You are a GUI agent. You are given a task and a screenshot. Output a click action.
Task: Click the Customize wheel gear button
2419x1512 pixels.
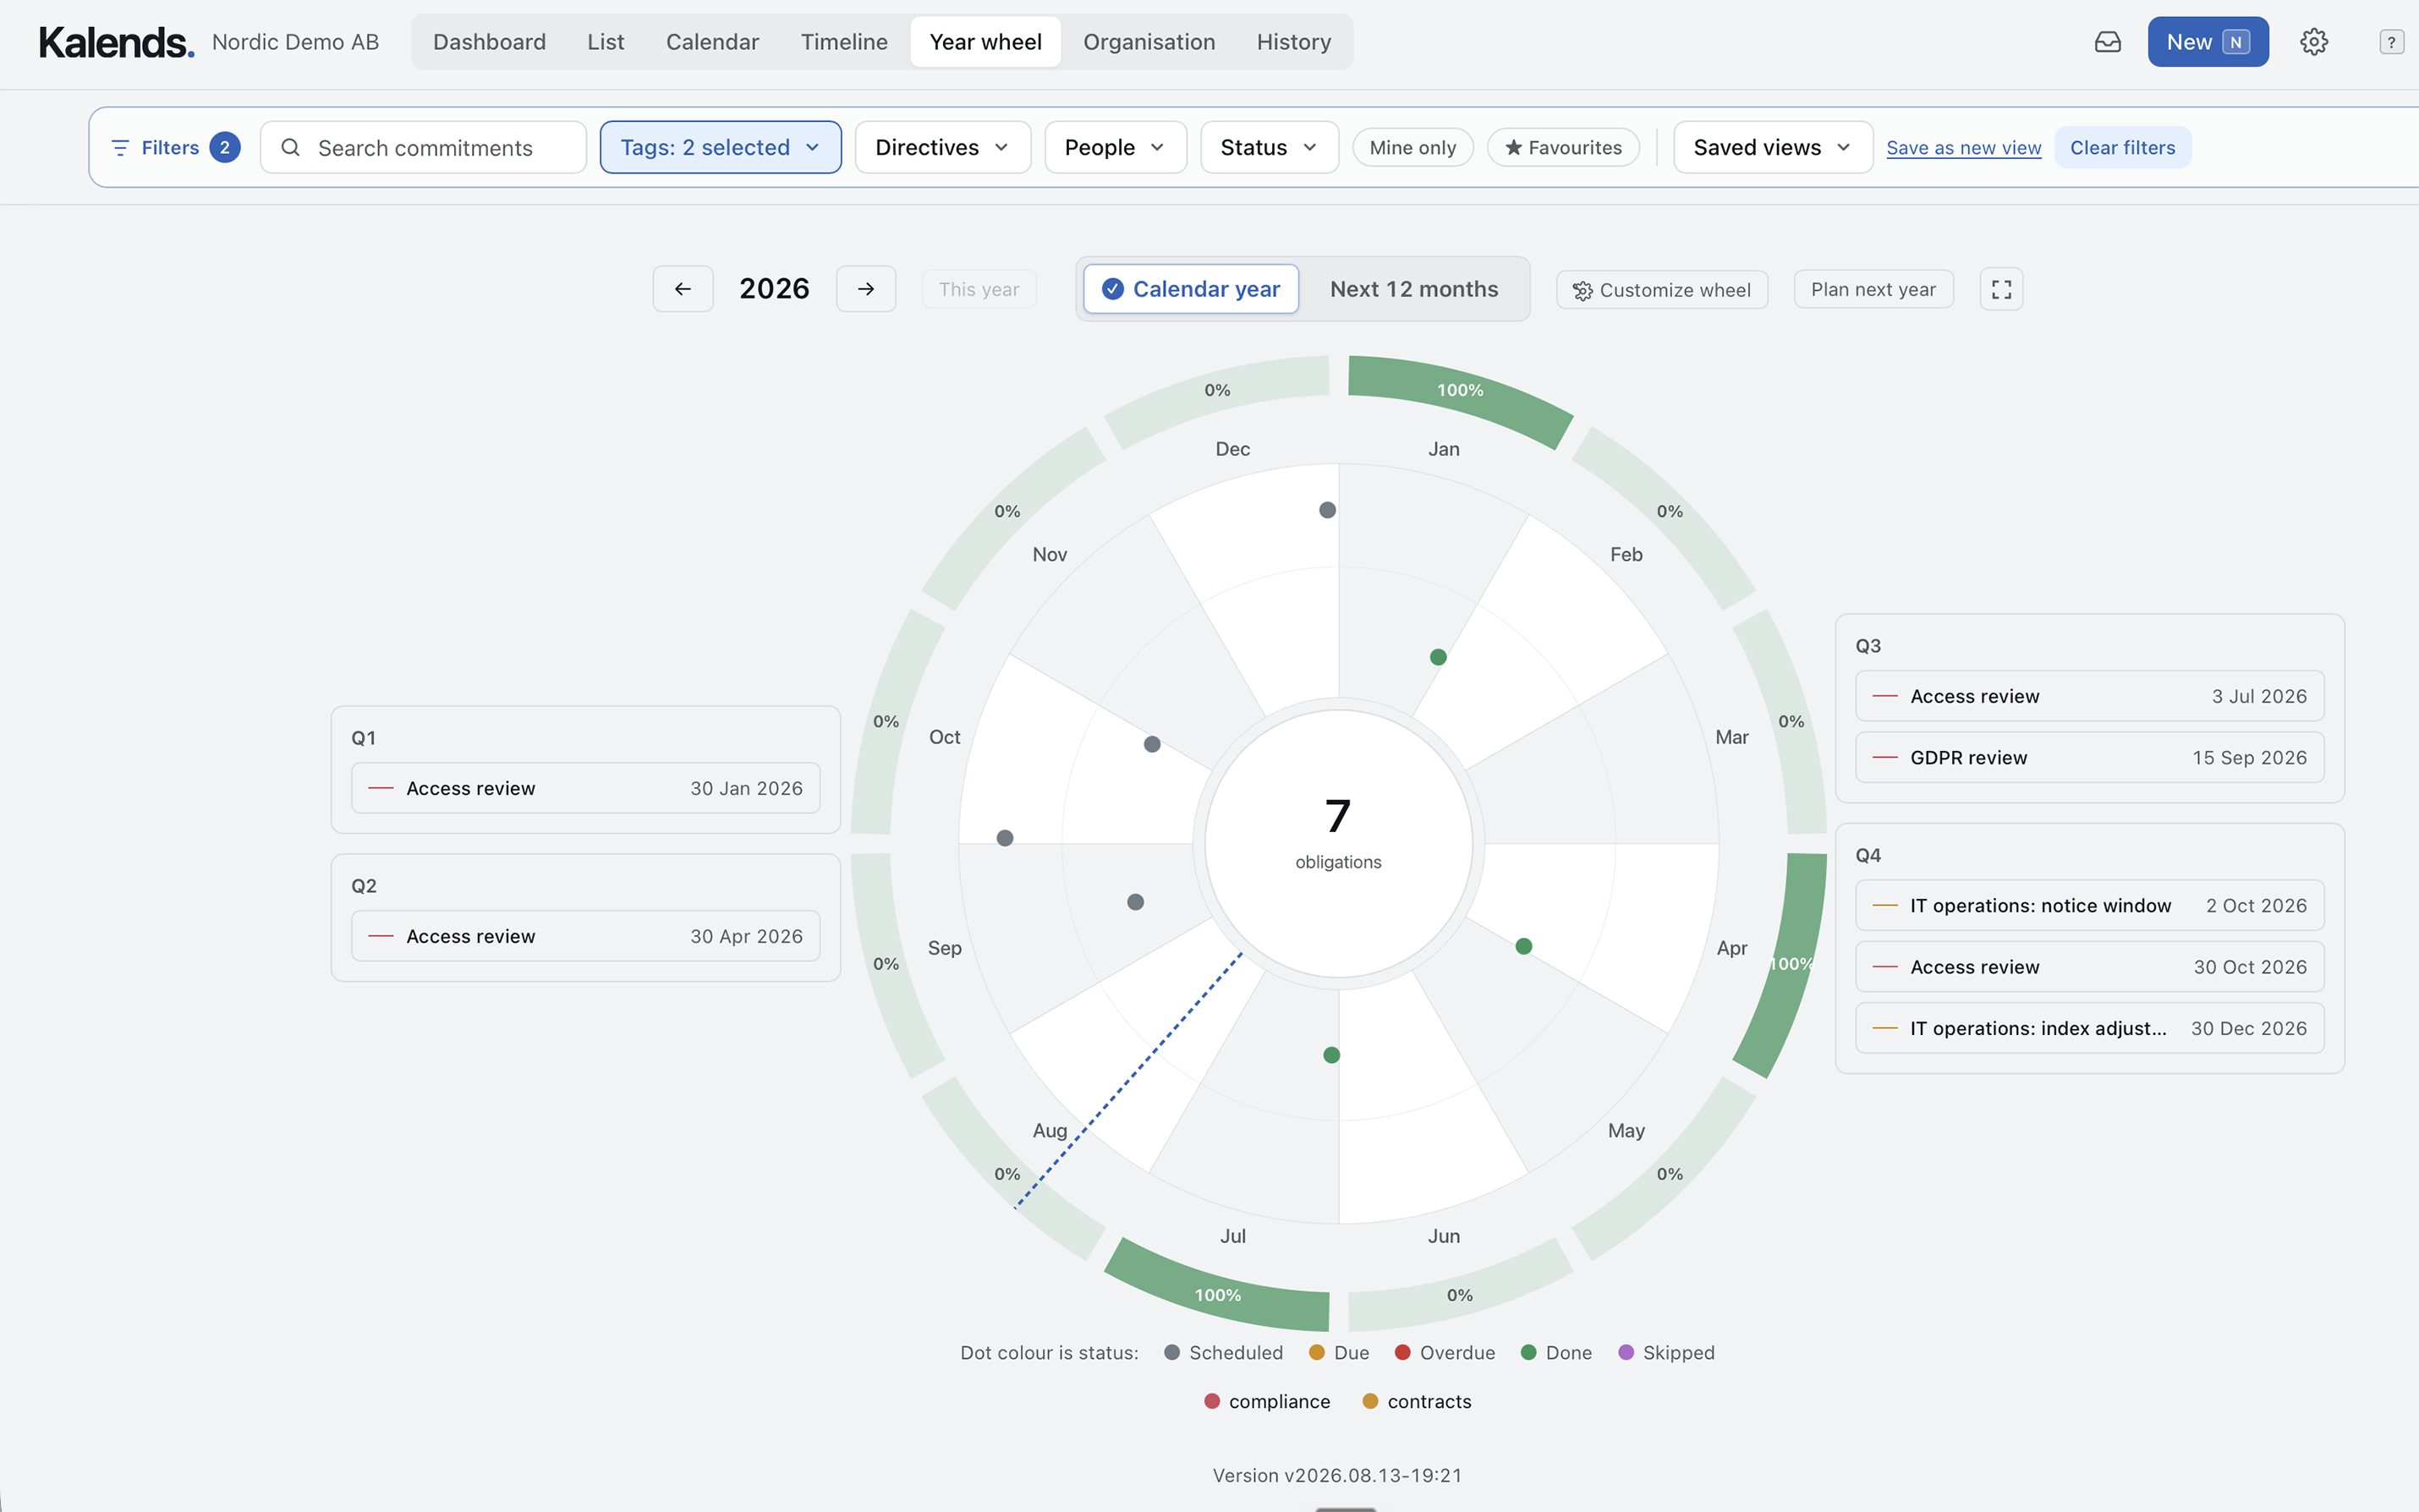pos(1662,290)
